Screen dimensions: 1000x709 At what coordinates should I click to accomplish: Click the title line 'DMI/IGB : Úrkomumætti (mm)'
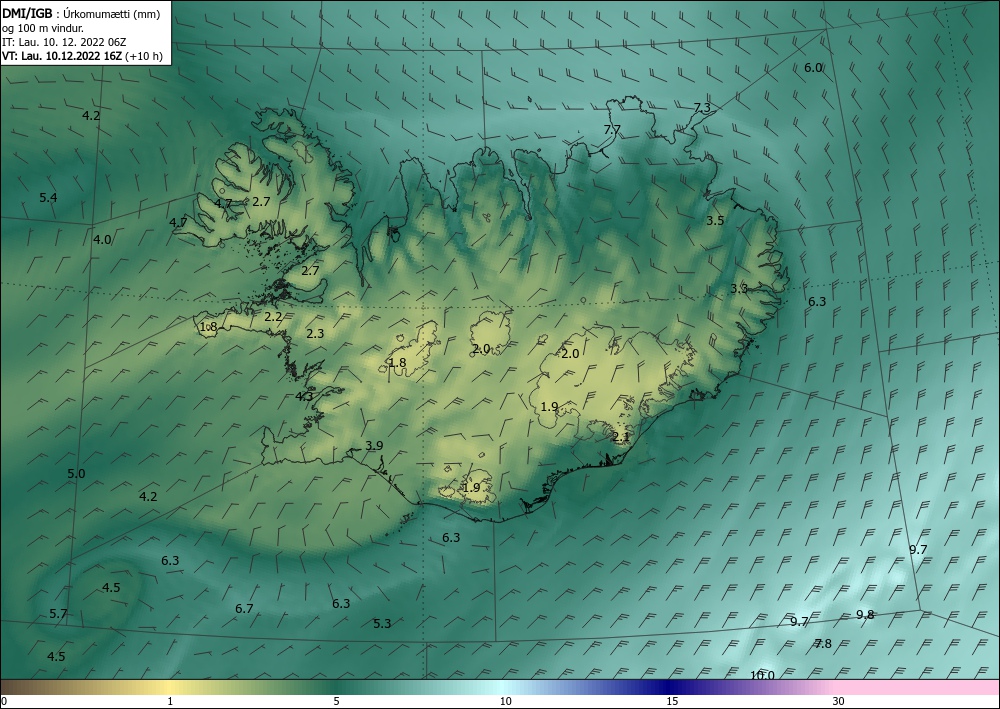click(81, 14)
